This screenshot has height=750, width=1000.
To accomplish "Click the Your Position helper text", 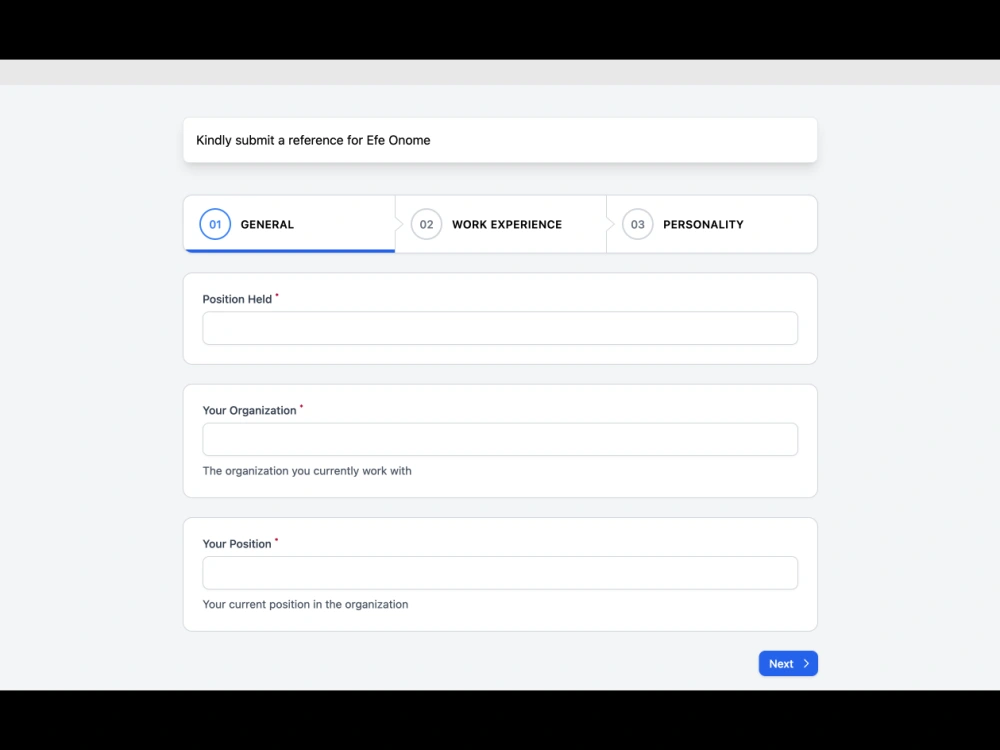I will [305, 604].
